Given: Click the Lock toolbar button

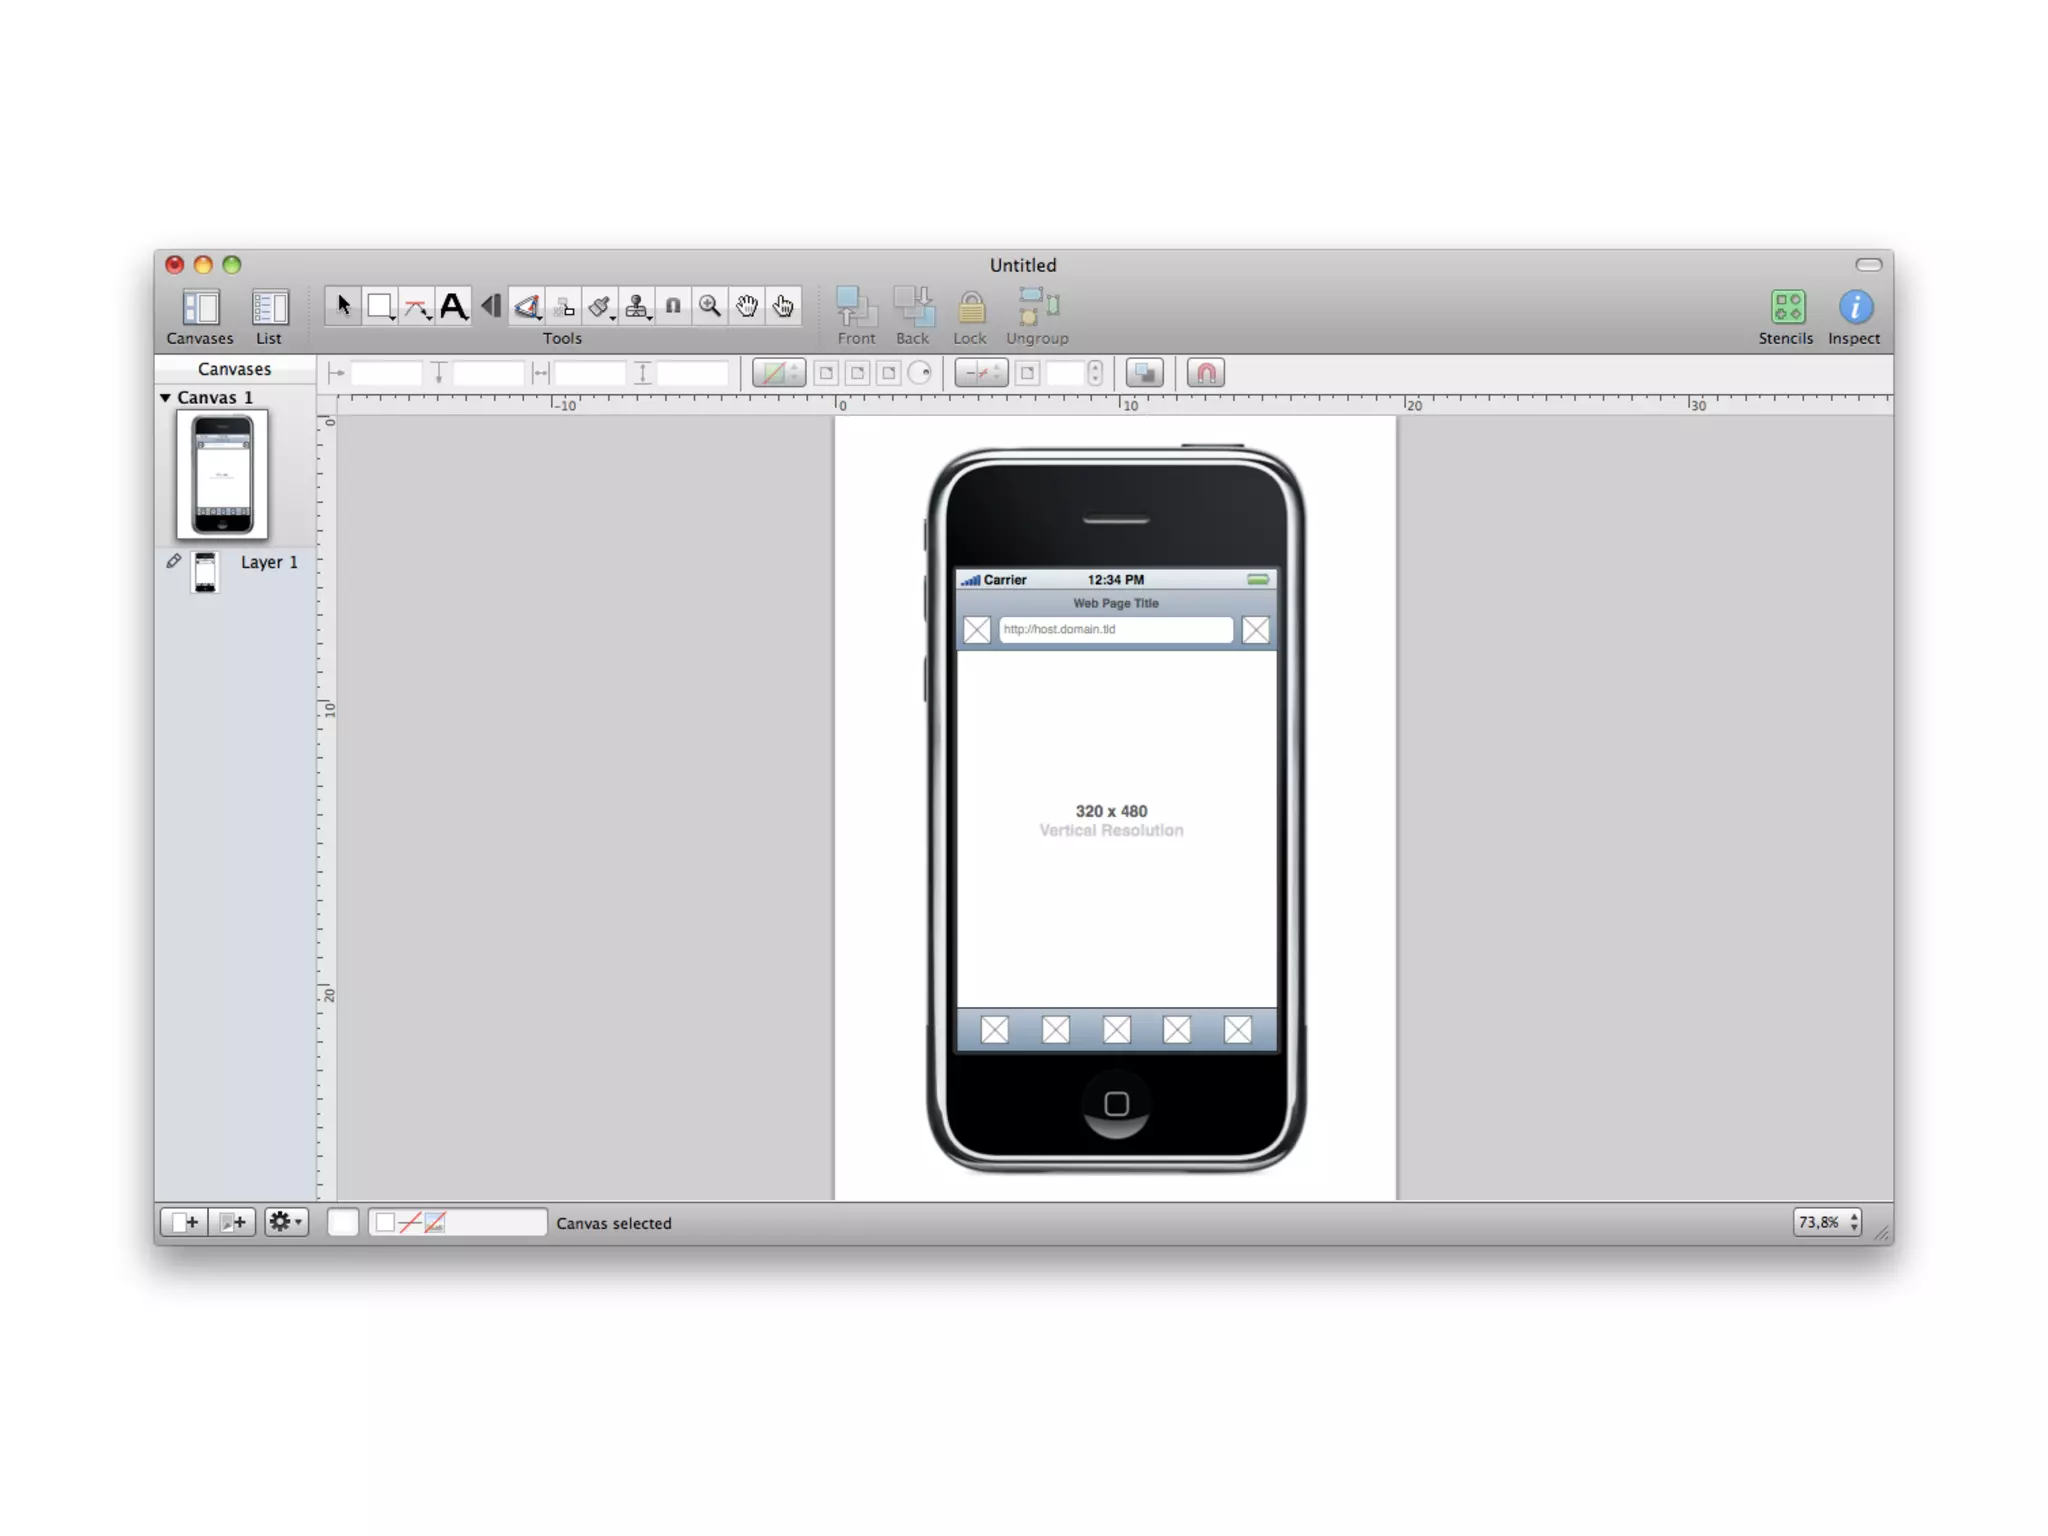Looking at the screenshot, I should 970,316.
